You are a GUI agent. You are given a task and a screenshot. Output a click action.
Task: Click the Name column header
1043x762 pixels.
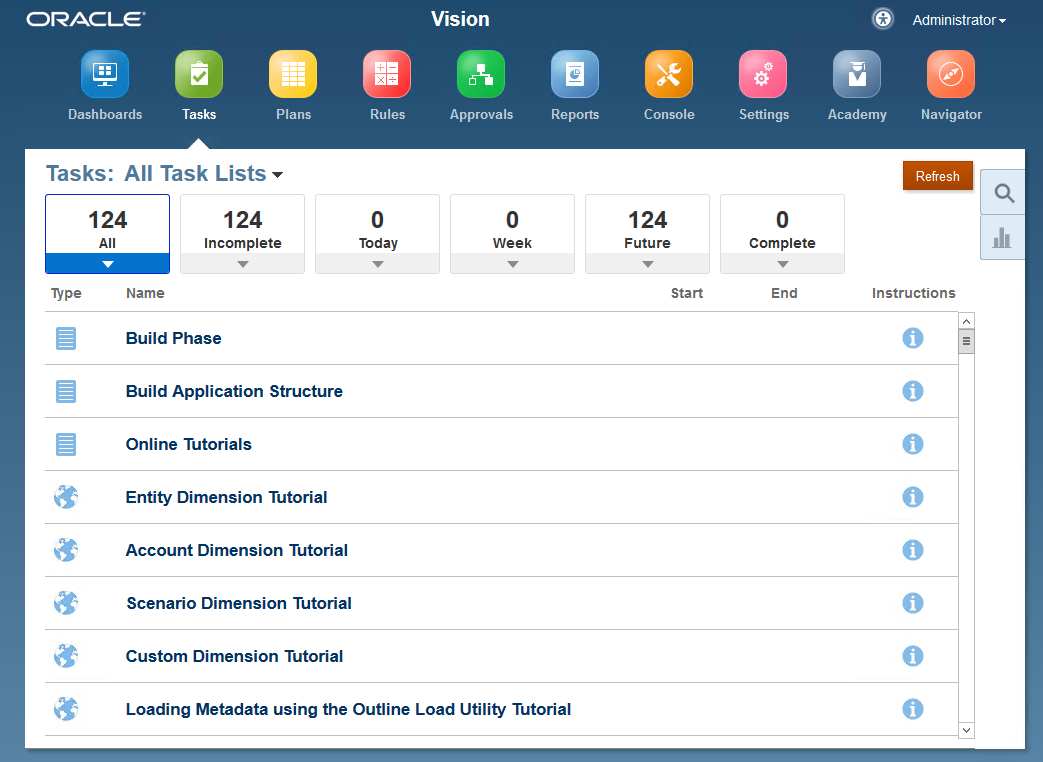145,293
